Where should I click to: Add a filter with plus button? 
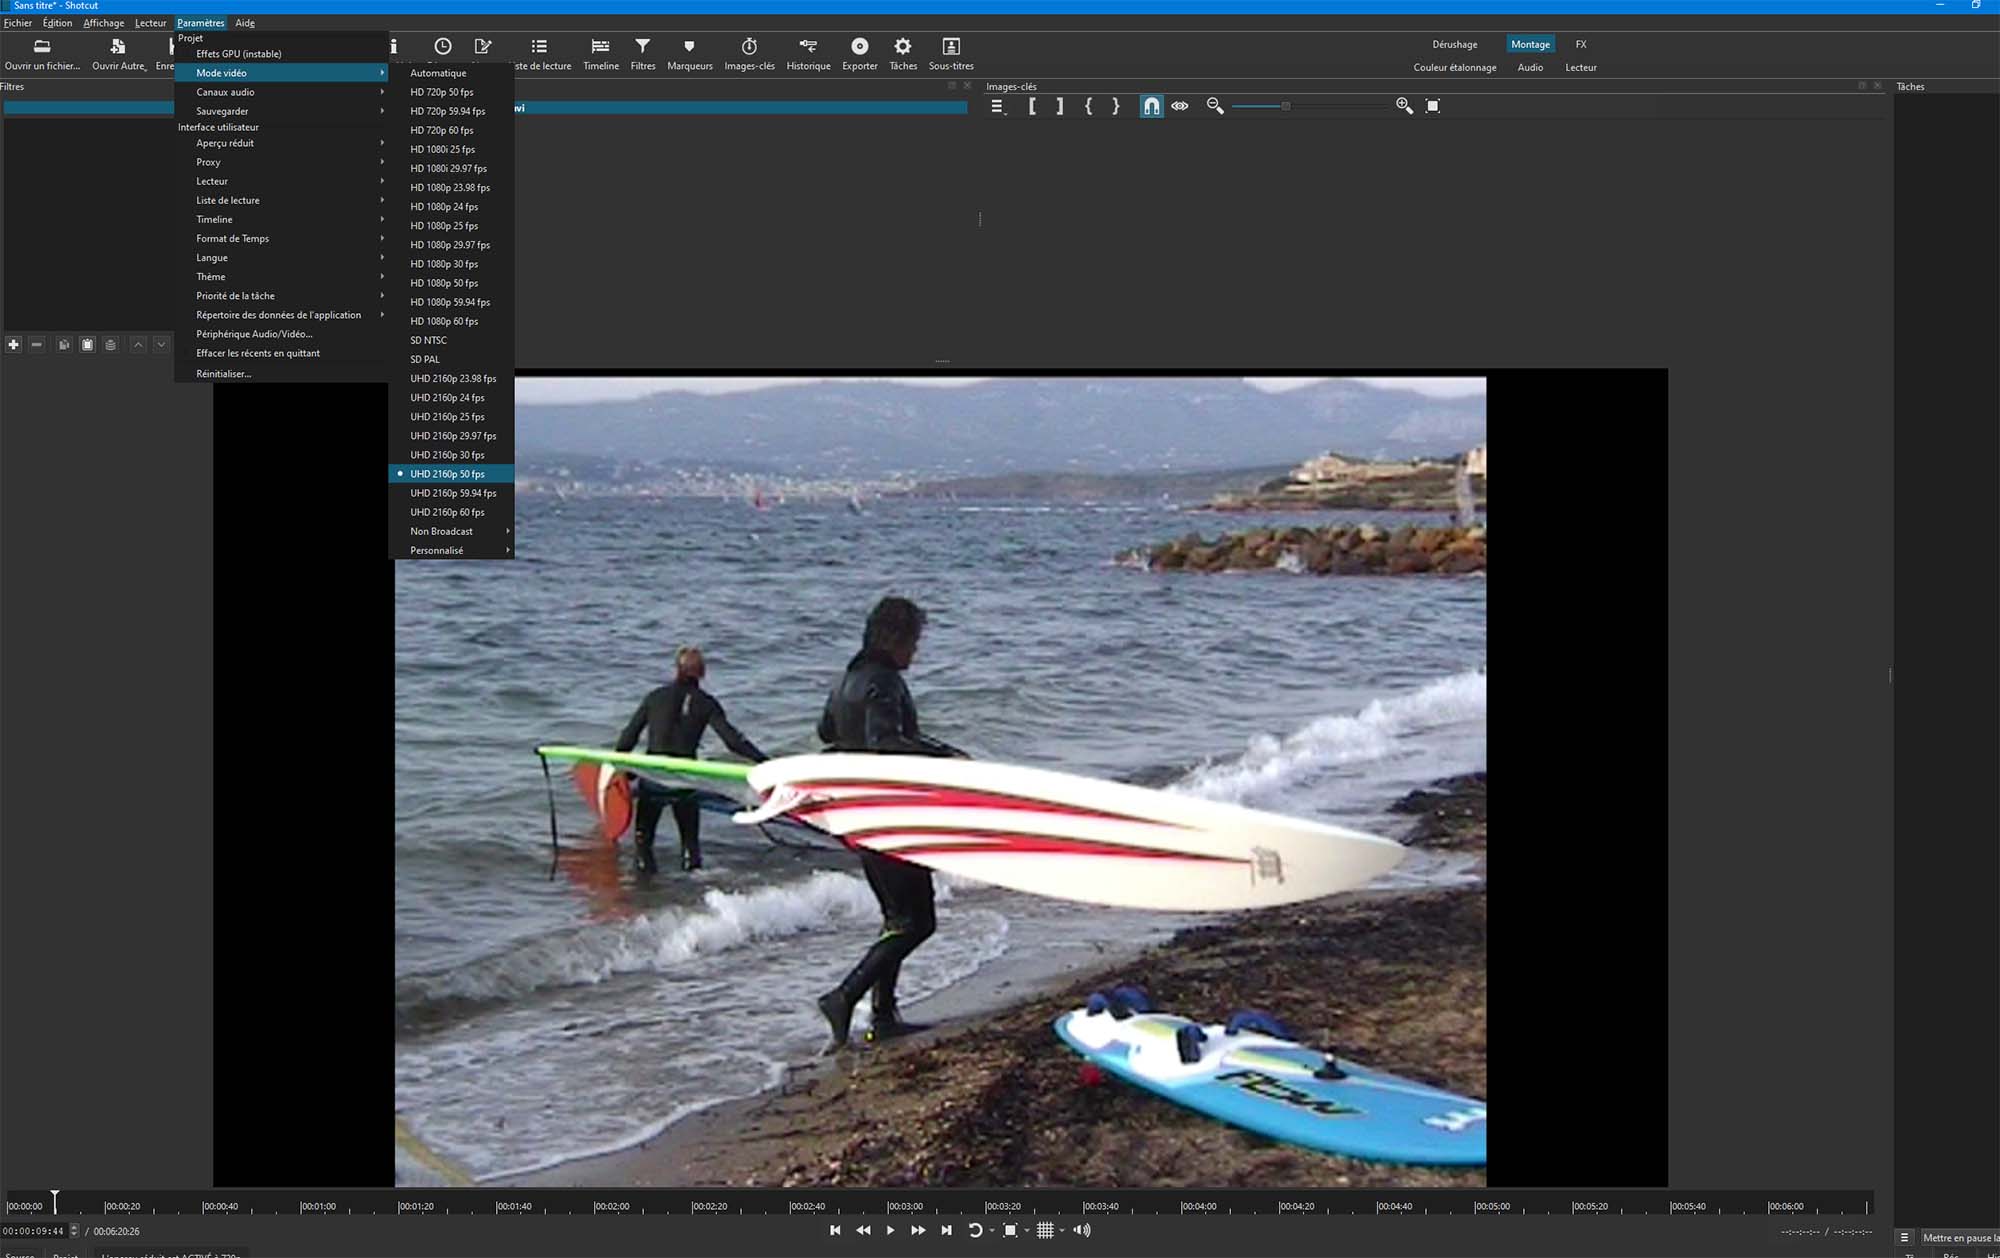click(x=14, y=344)
